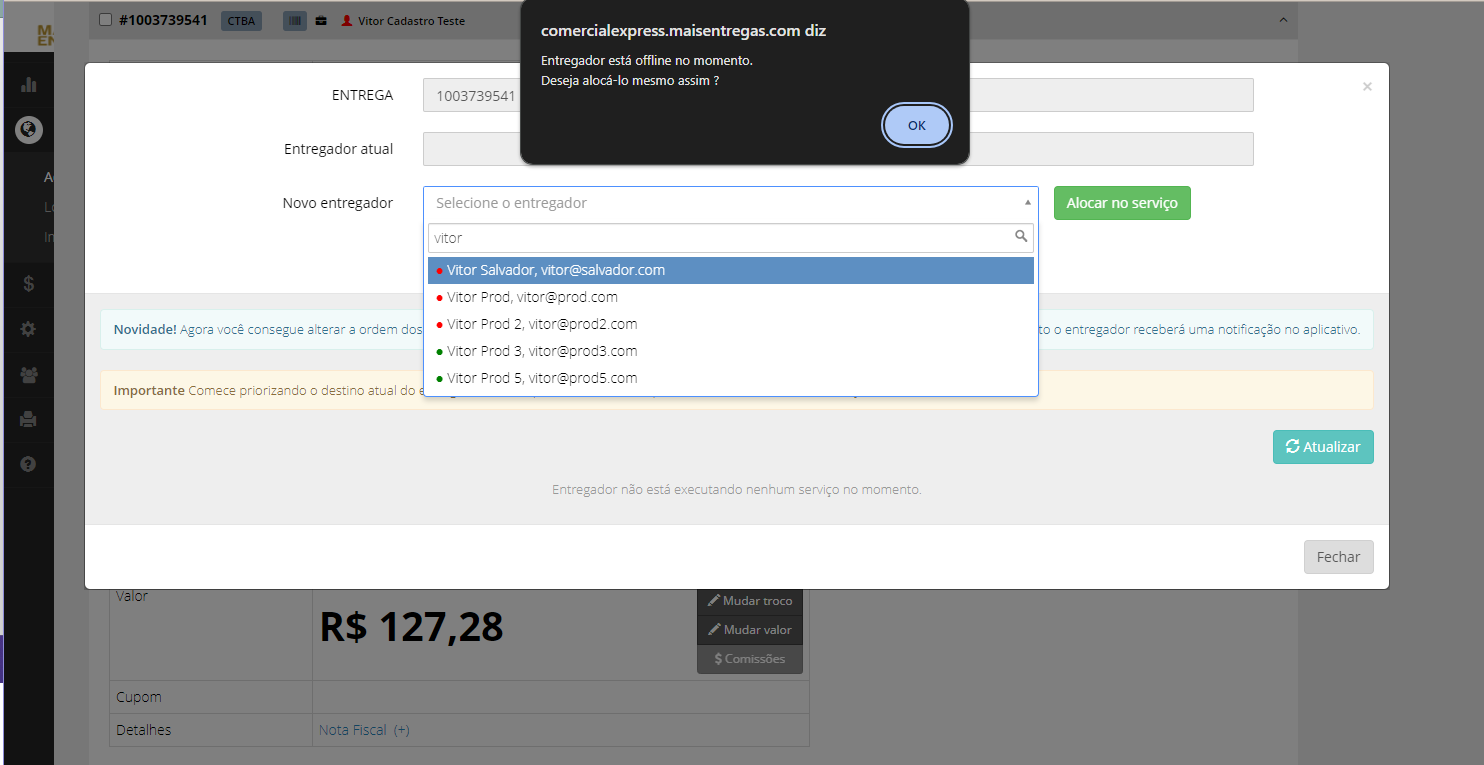The width and height of the screenshot is (1484, 765).
Task: Open the 'Selecione o entregador' dropdown
Action: 731,203
